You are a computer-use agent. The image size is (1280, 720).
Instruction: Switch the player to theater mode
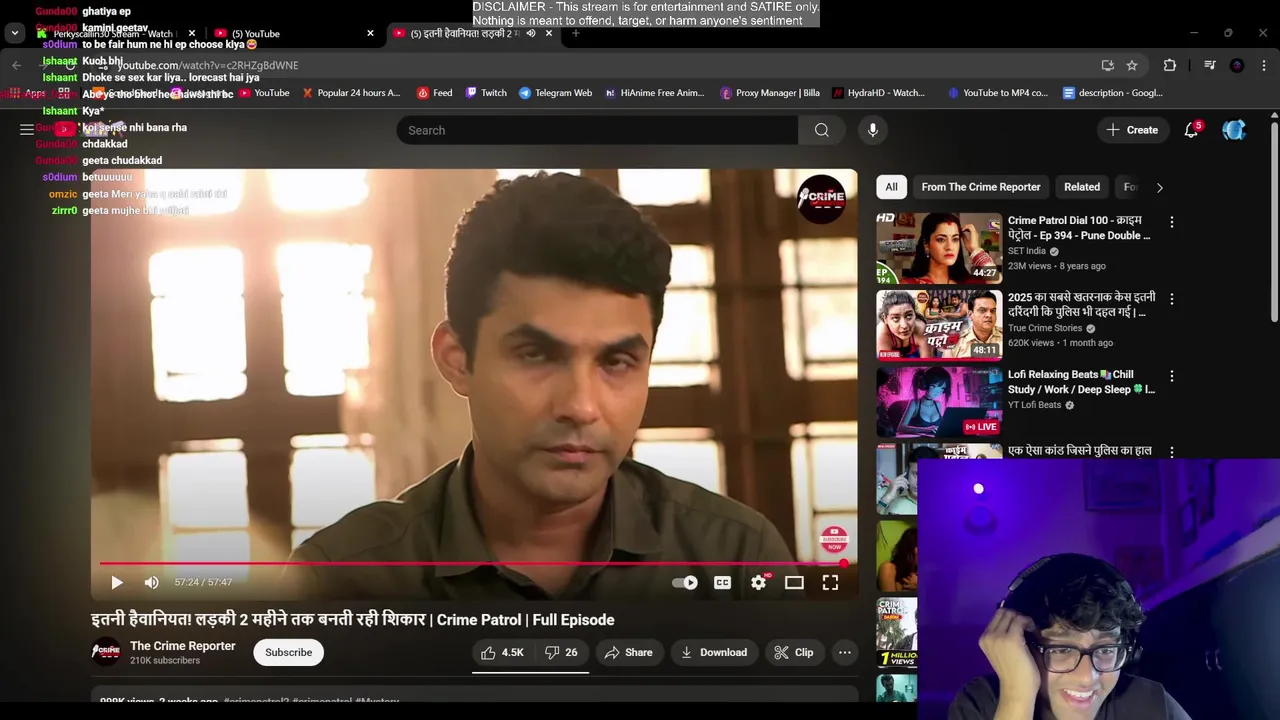point(794,582)
